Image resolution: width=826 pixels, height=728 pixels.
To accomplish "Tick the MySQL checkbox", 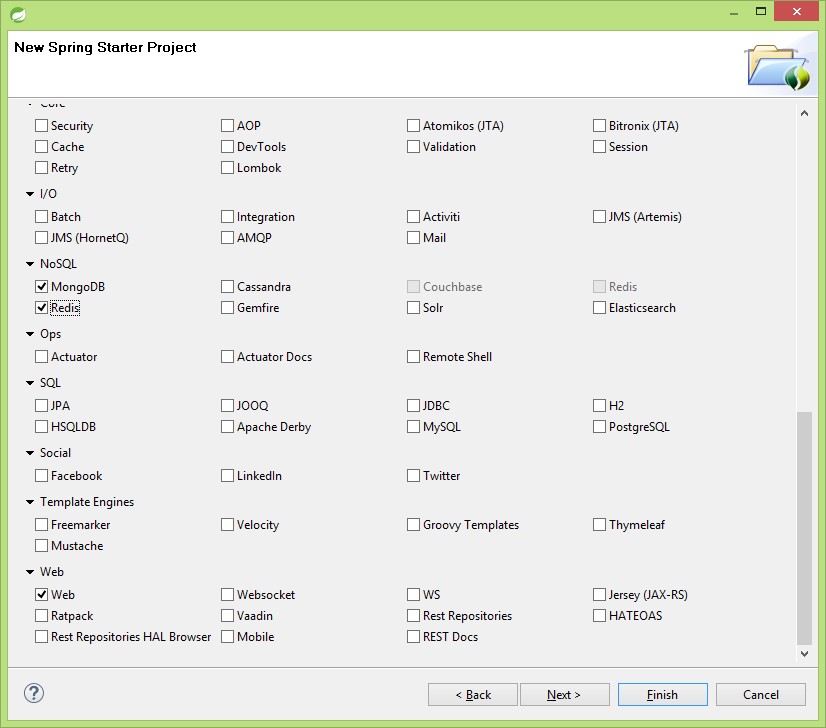I will (413, 427).
